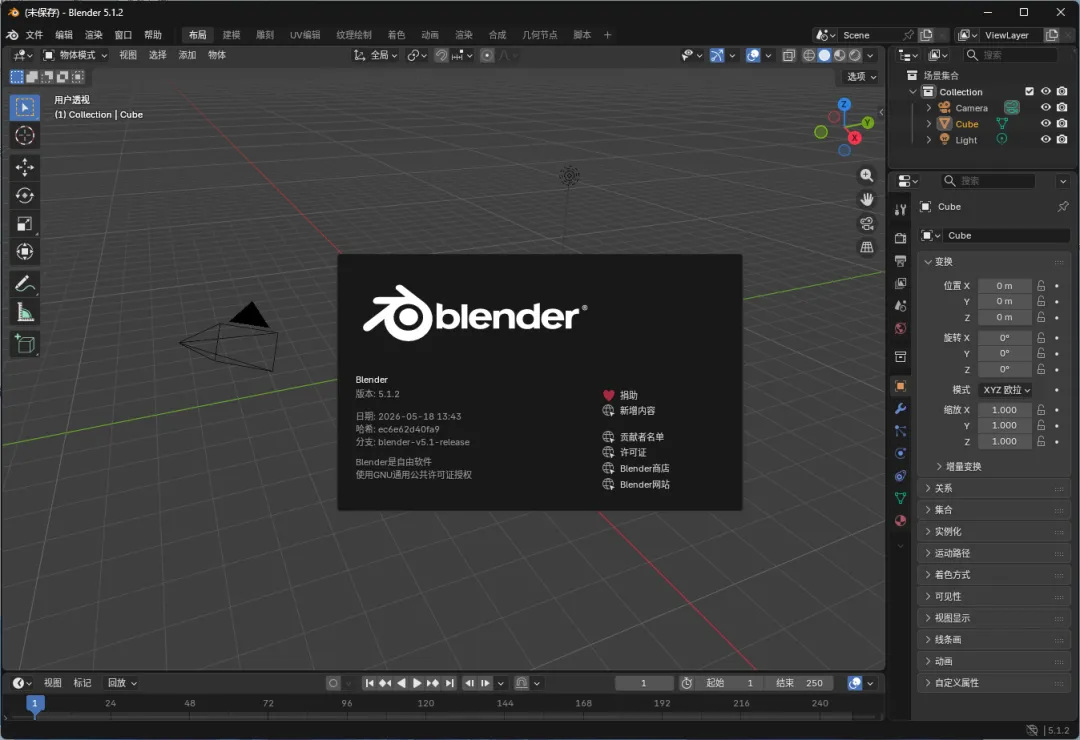Select the Annotate pencil tool

(x=25, y=284)
